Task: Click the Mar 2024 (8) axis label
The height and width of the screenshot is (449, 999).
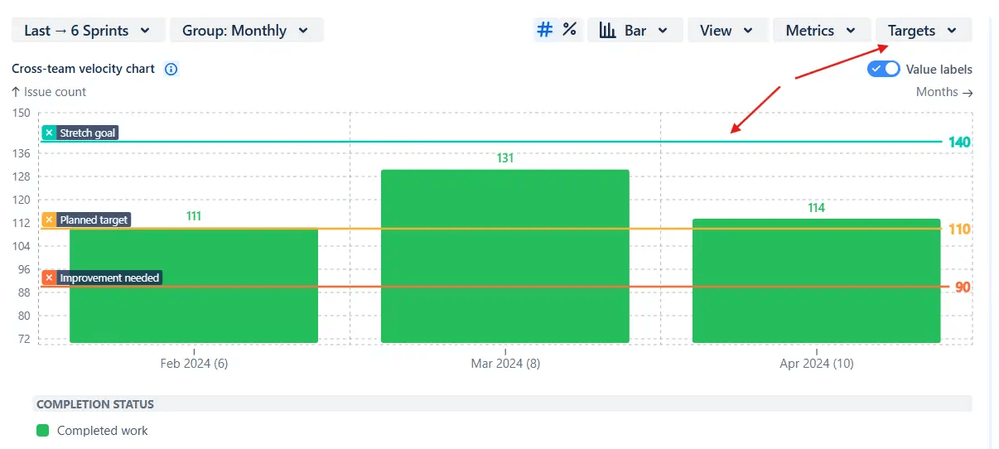Action: tap(505, 364)
